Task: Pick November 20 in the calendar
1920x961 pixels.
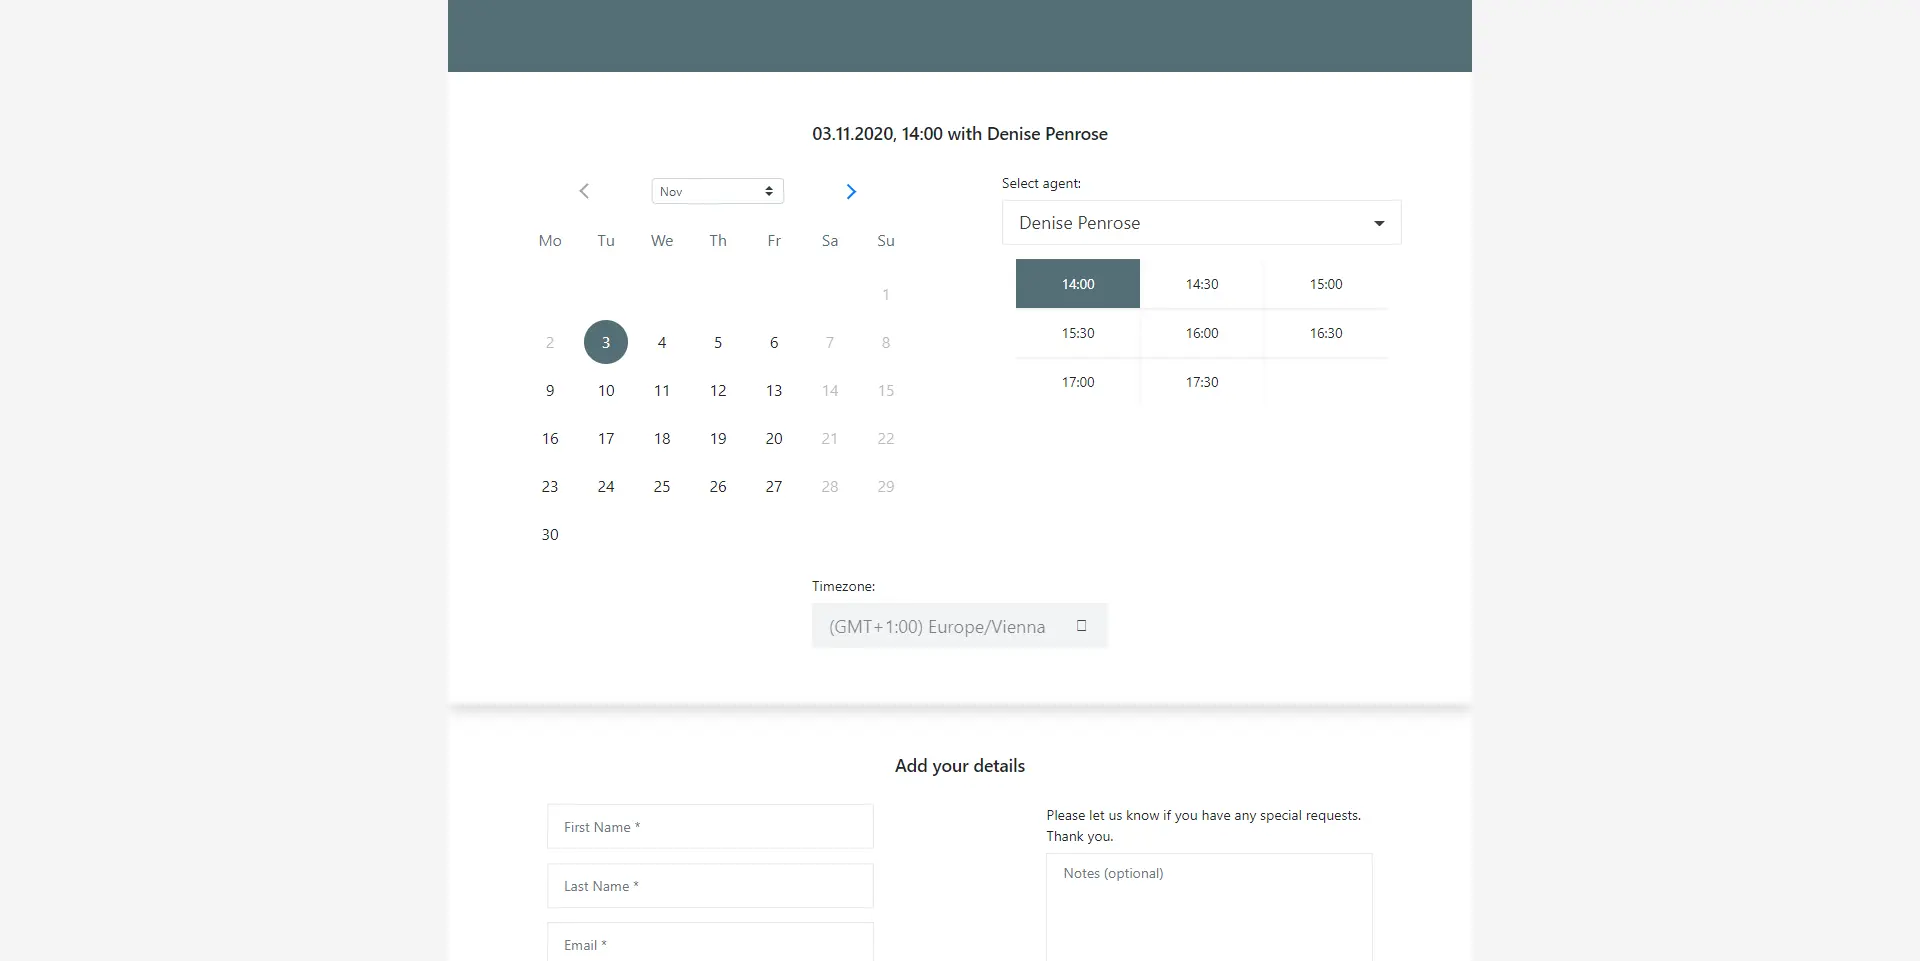Action: pyautogui.click(x=774, y=438)
